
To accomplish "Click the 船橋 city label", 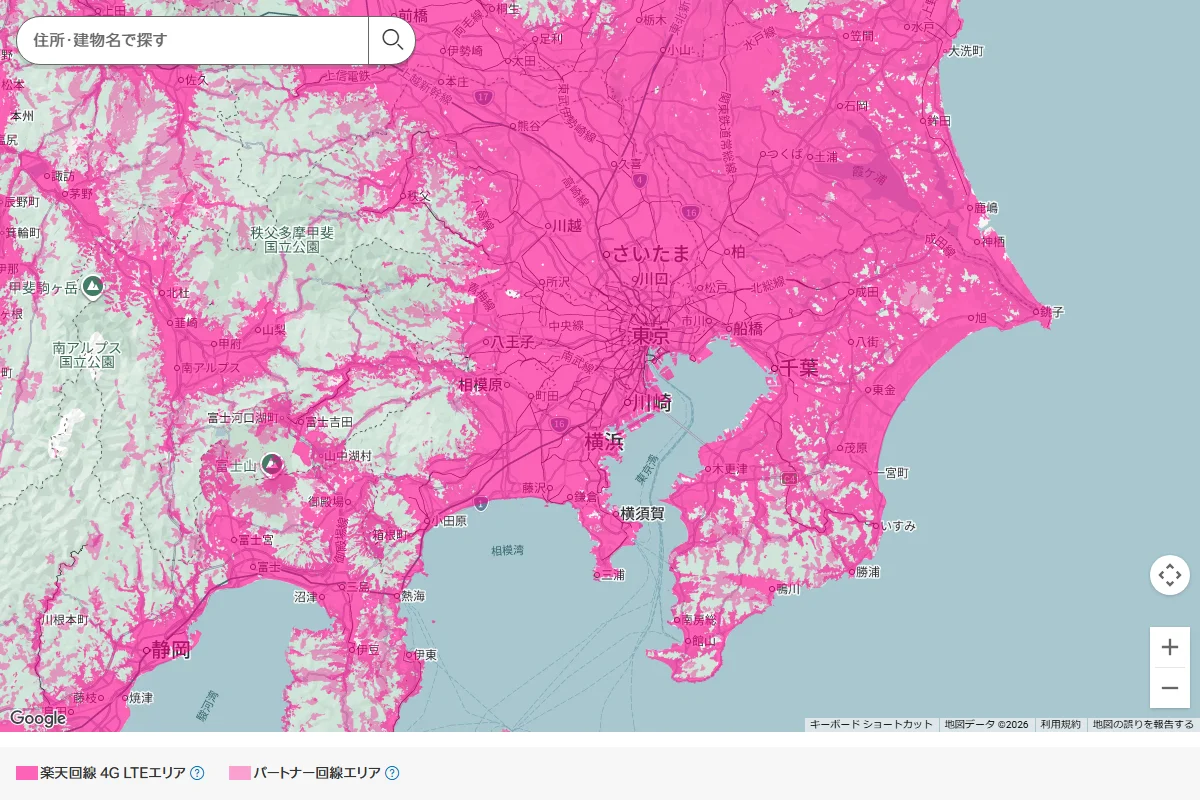I will pyautogui.click(x=748, y=327).
